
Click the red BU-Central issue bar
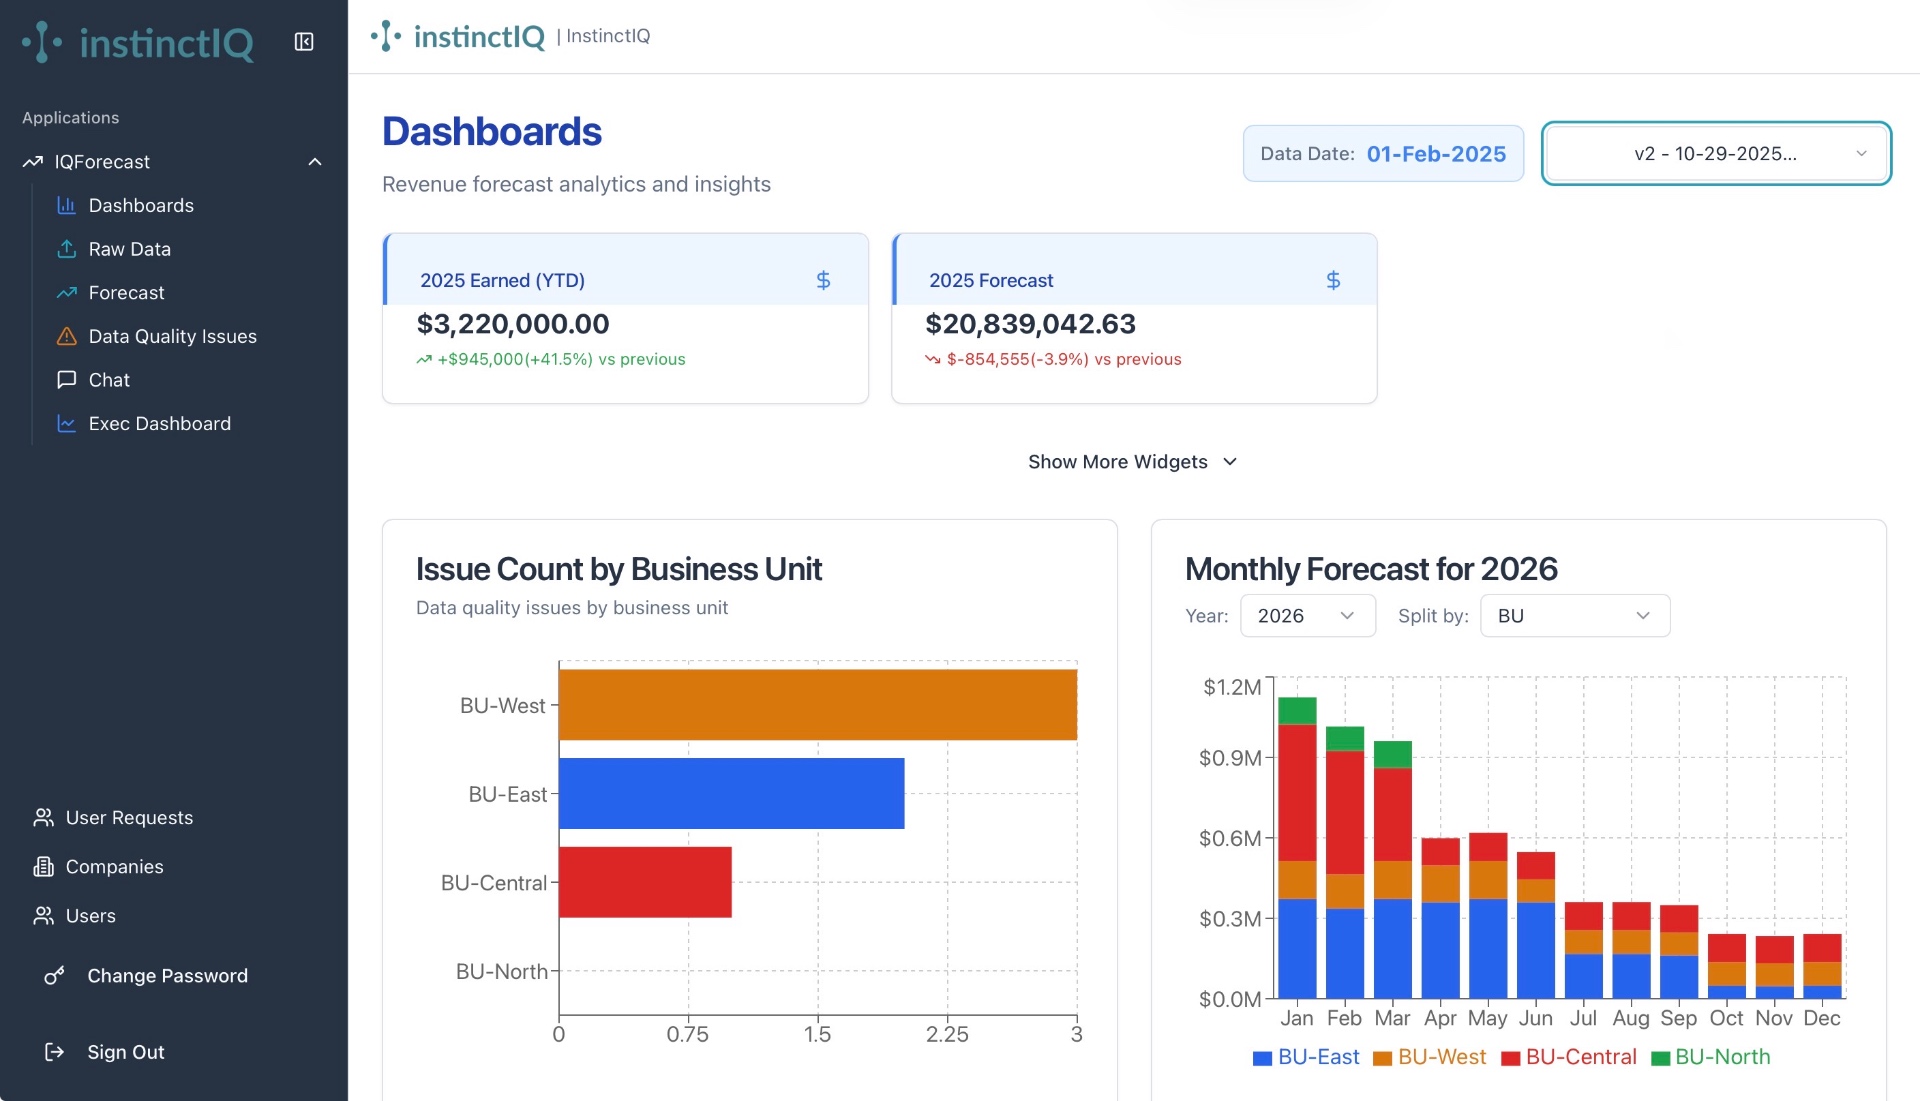pyautogui.click(x=646, y=882)
